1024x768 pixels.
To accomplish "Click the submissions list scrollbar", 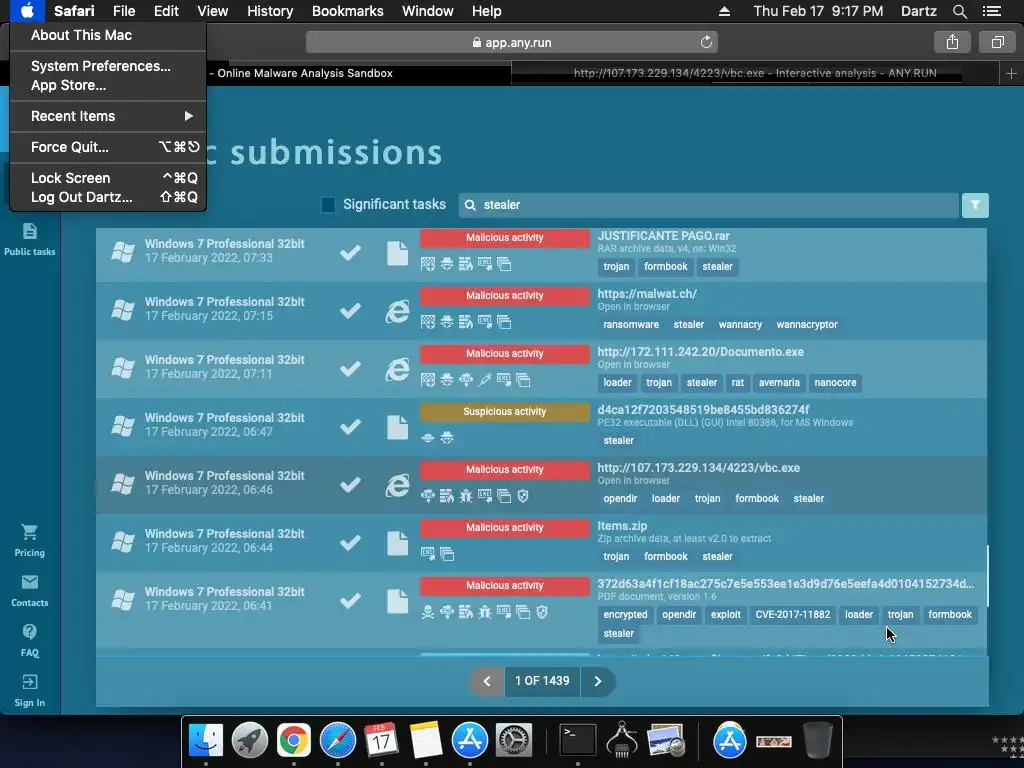I will pyautogui.click(x=987, y=576).
